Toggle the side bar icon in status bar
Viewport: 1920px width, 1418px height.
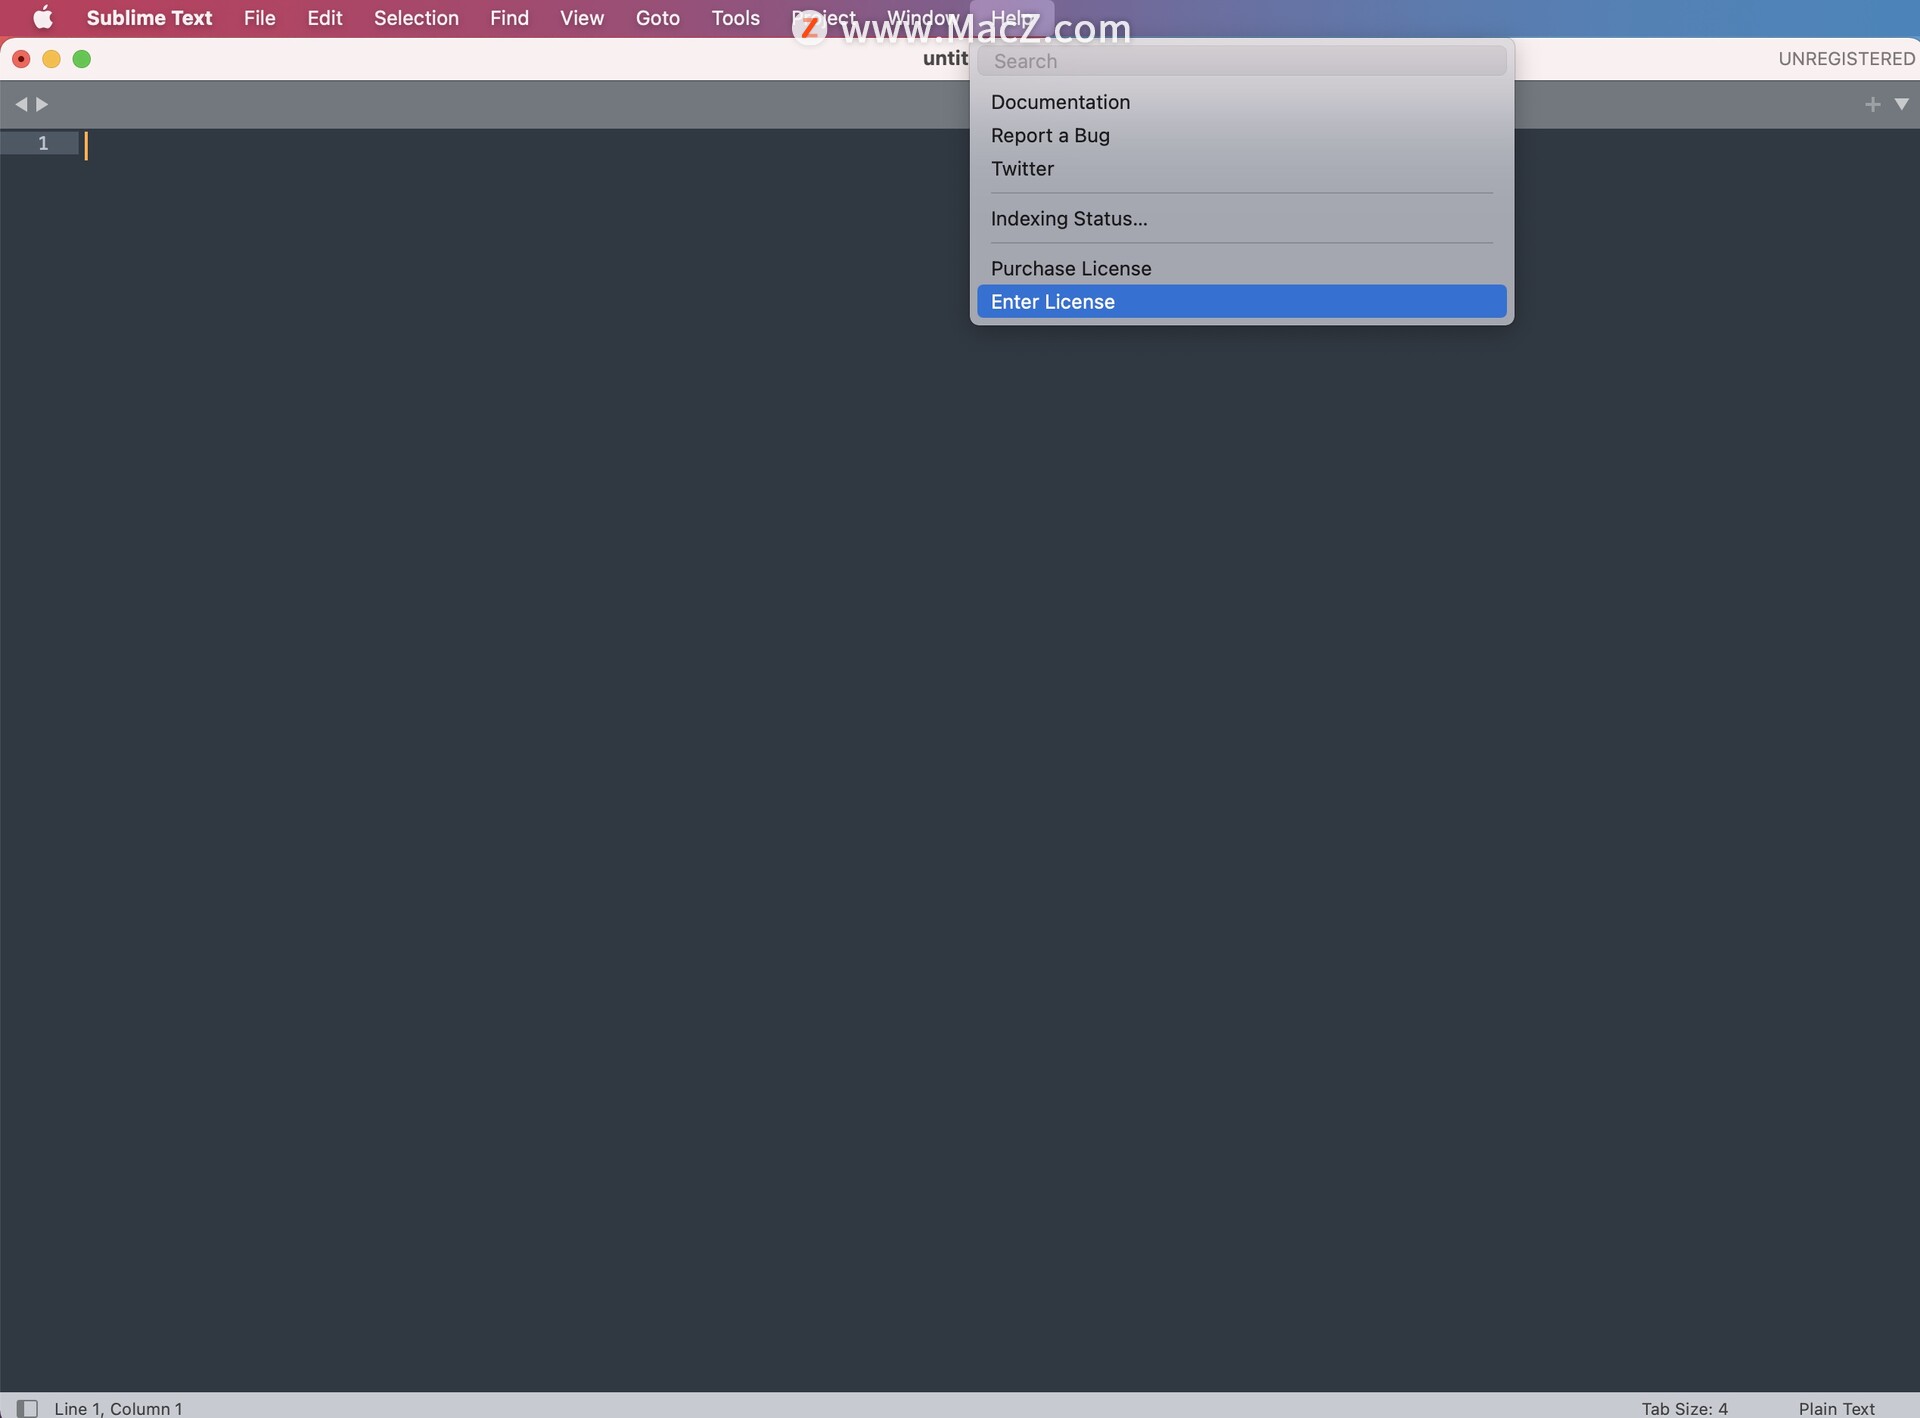click(x=27, y=1408)
